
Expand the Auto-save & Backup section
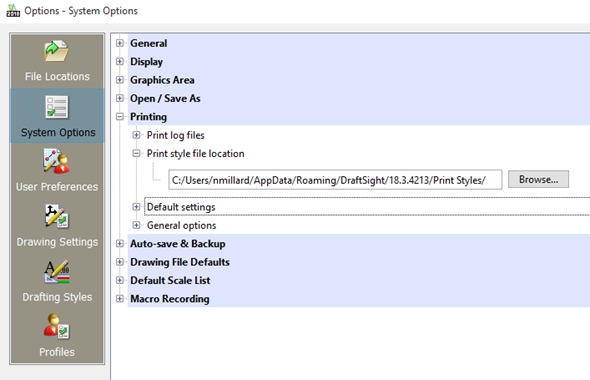click(120, 243)
